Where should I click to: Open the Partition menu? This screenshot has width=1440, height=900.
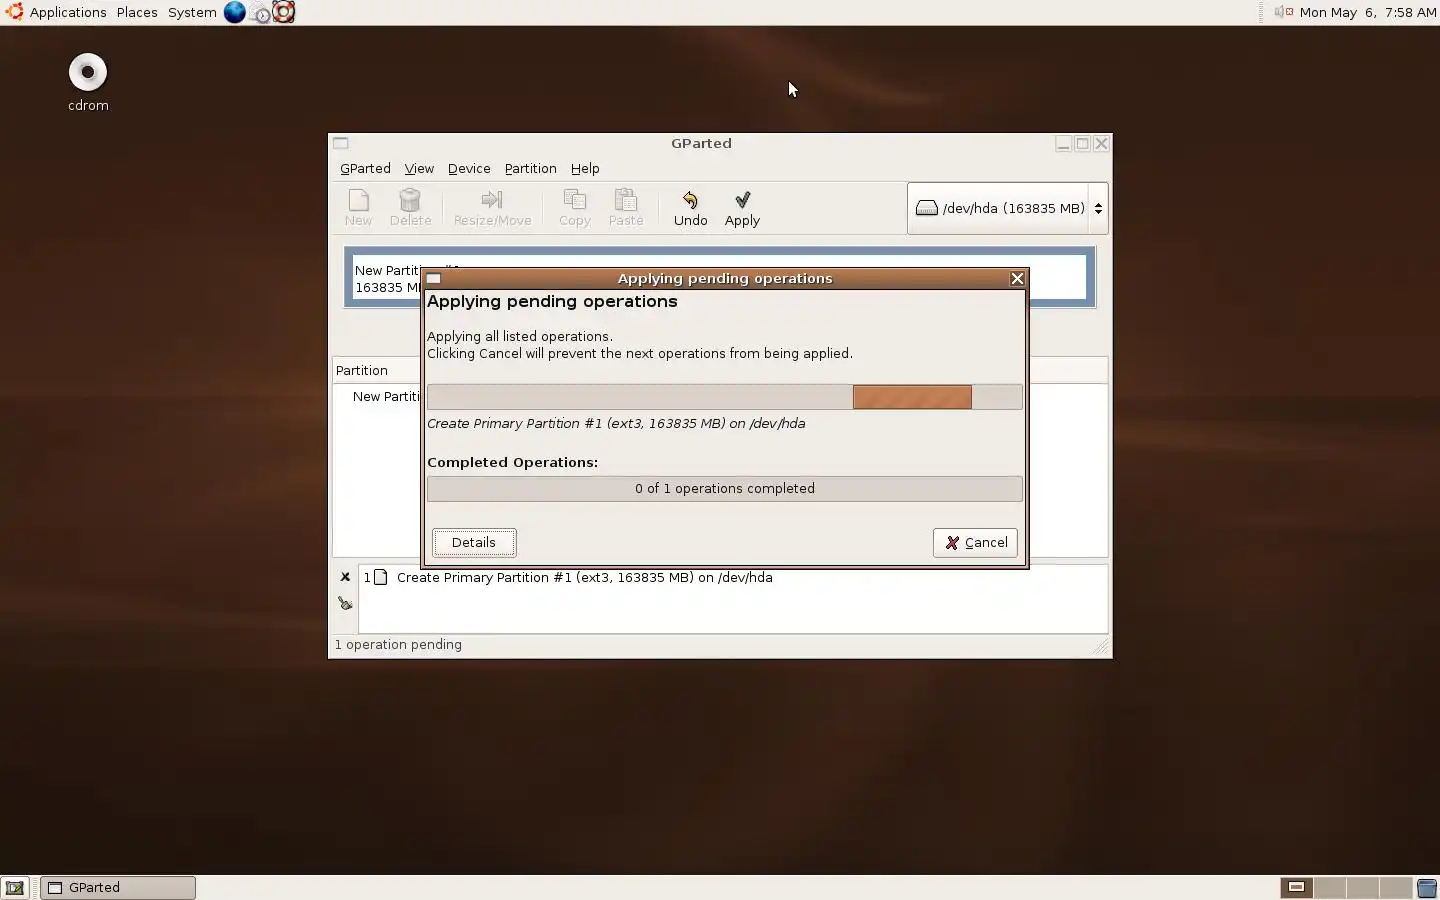click(x=530, y=169)
